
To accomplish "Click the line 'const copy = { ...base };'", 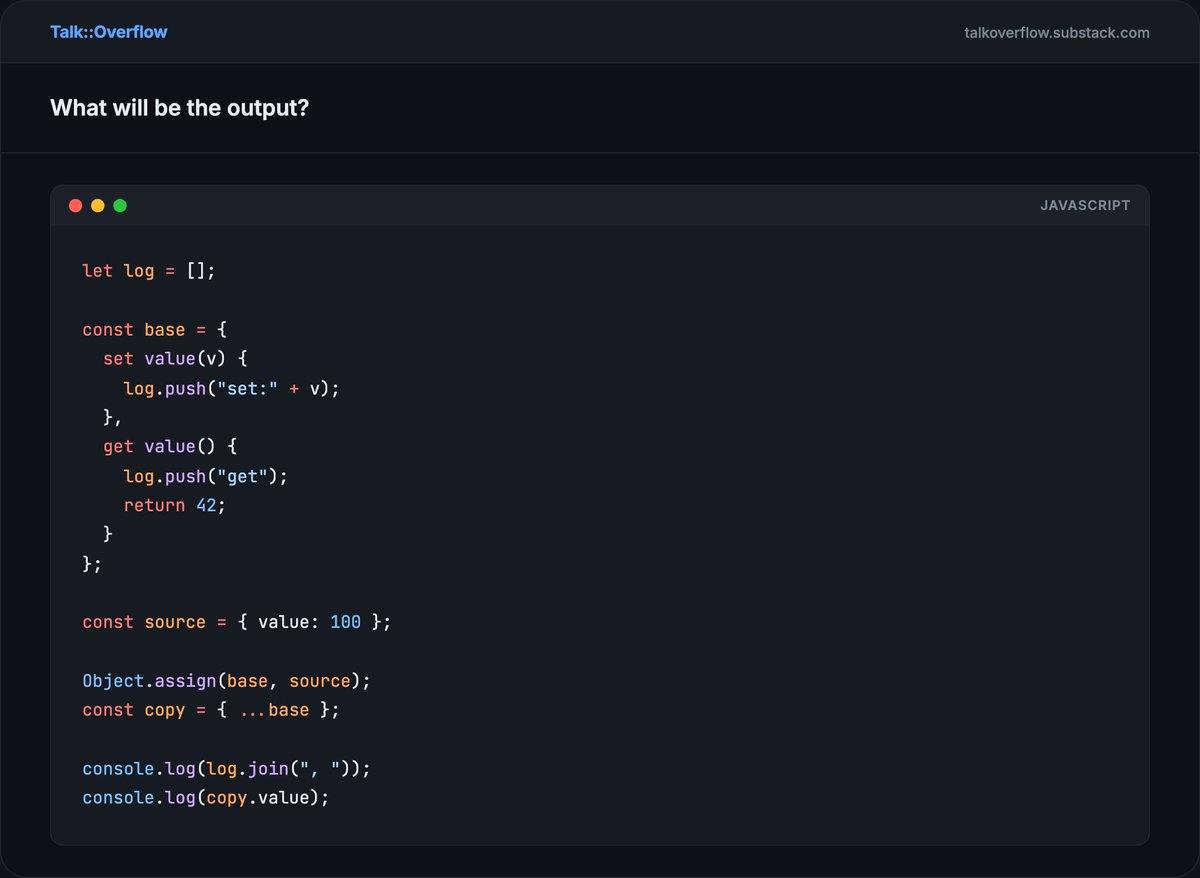I will (x=211, y=710).
